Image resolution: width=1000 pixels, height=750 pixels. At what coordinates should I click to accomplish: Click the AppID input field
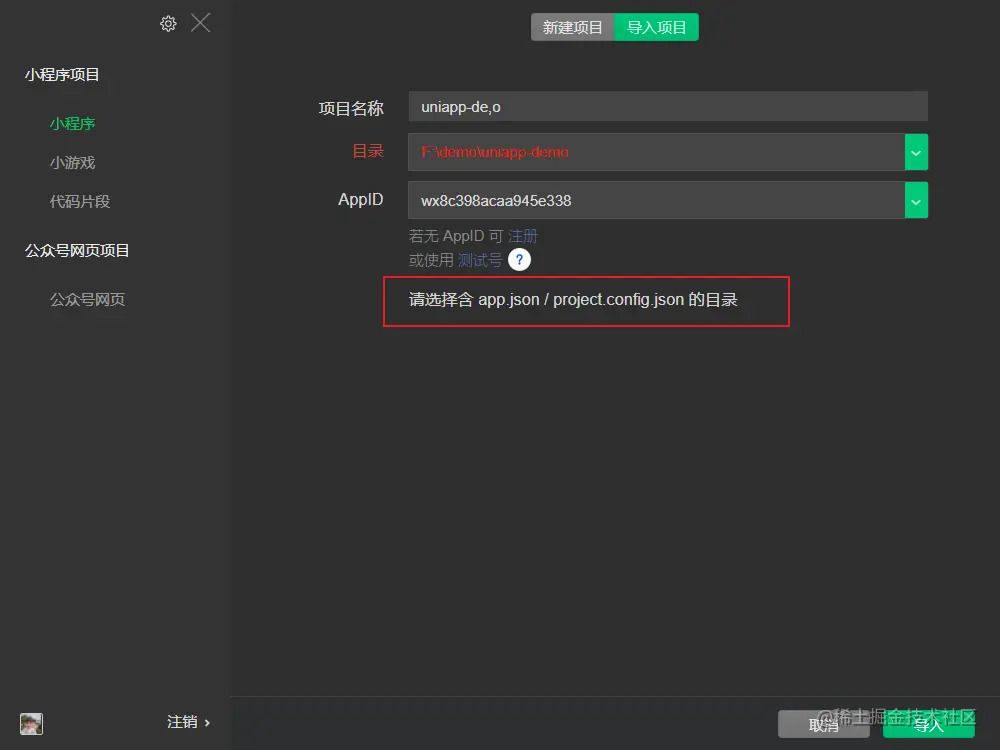(x=656, y=200)
